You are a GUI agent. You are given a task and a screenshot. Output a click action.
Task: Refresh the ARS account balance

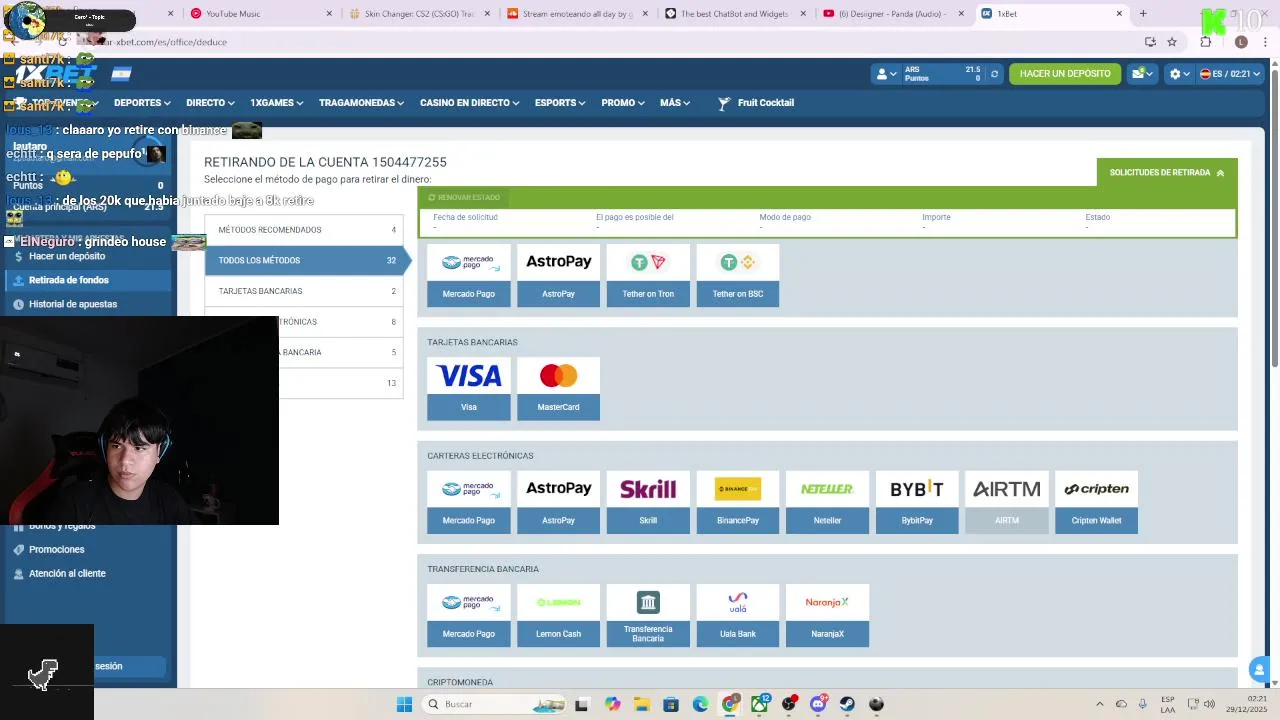click(x=994, y=74)
